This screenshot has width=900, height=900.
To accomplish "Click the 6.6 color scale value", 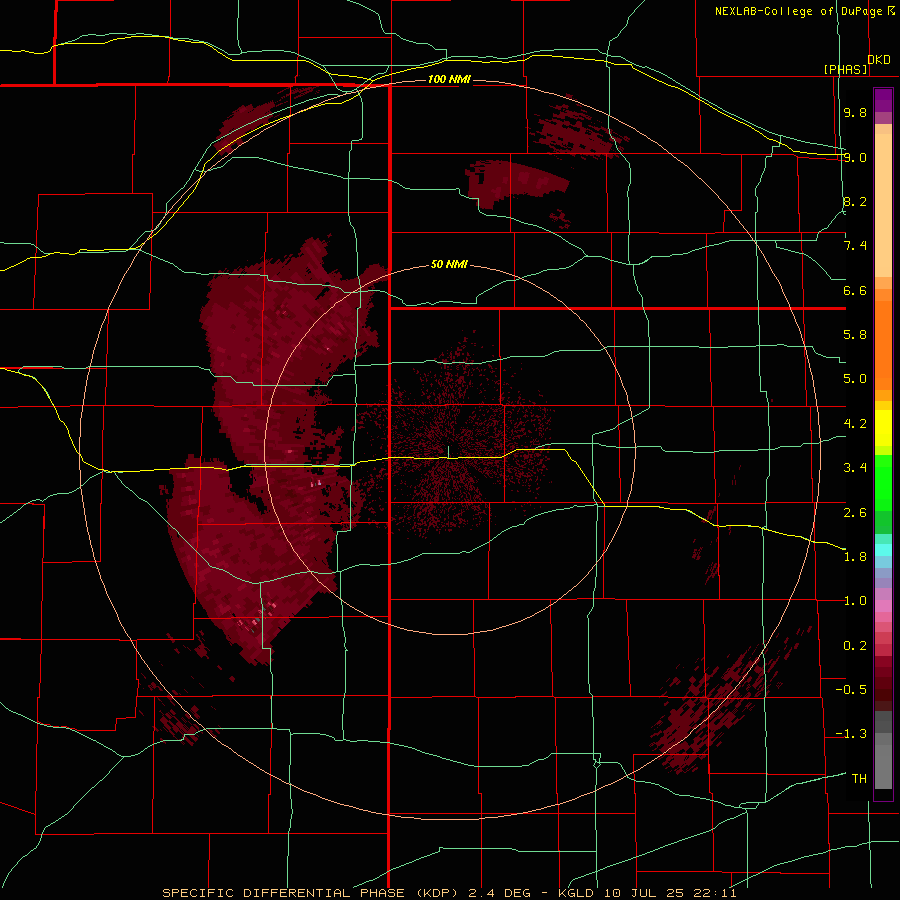I will (855, 290).
